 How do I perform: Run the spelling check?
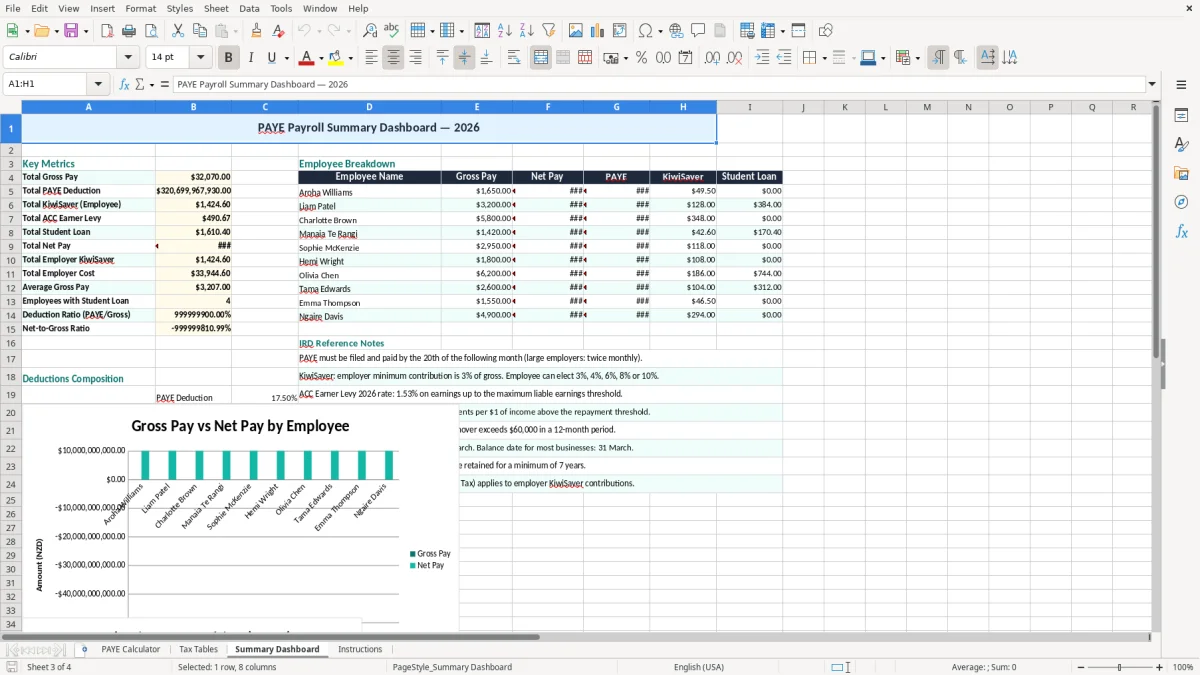coord(391,31)
